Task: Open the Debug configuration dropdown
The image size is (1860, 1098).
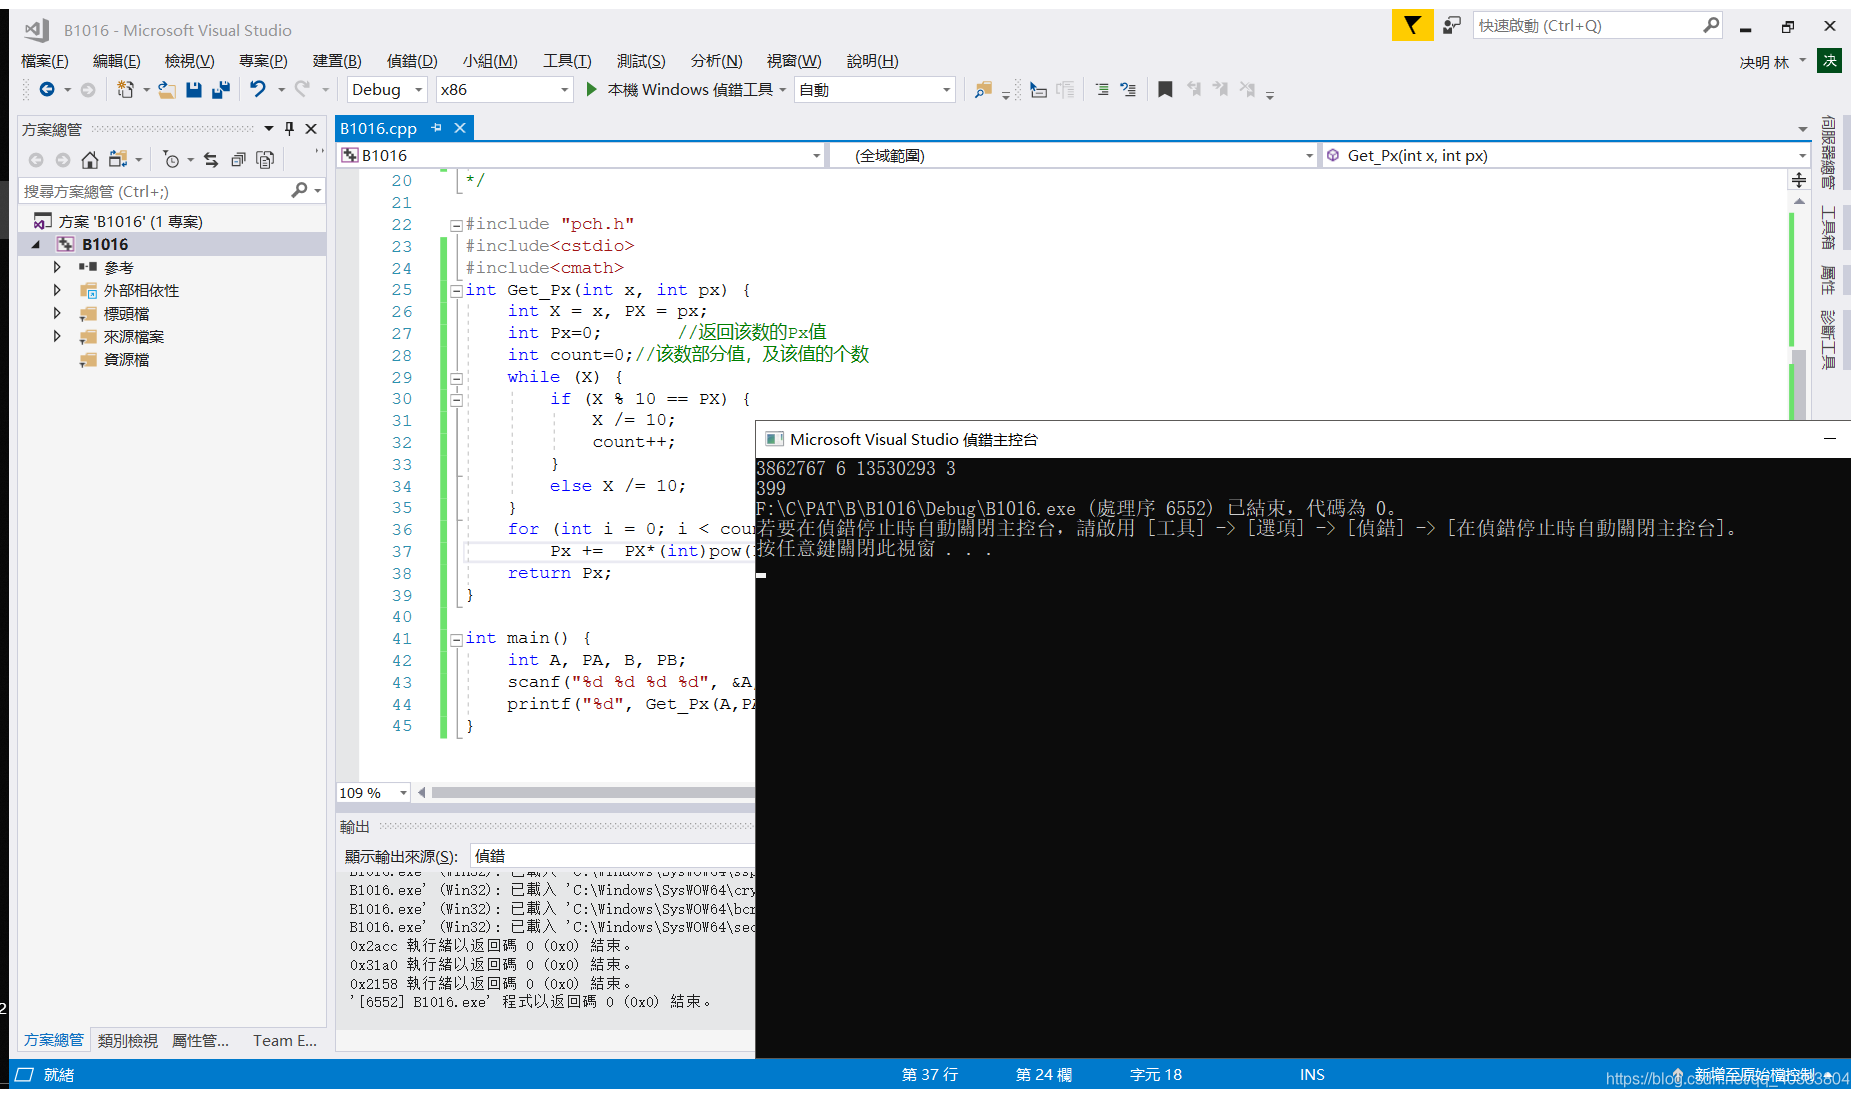Action: click(x=387, y=90)
